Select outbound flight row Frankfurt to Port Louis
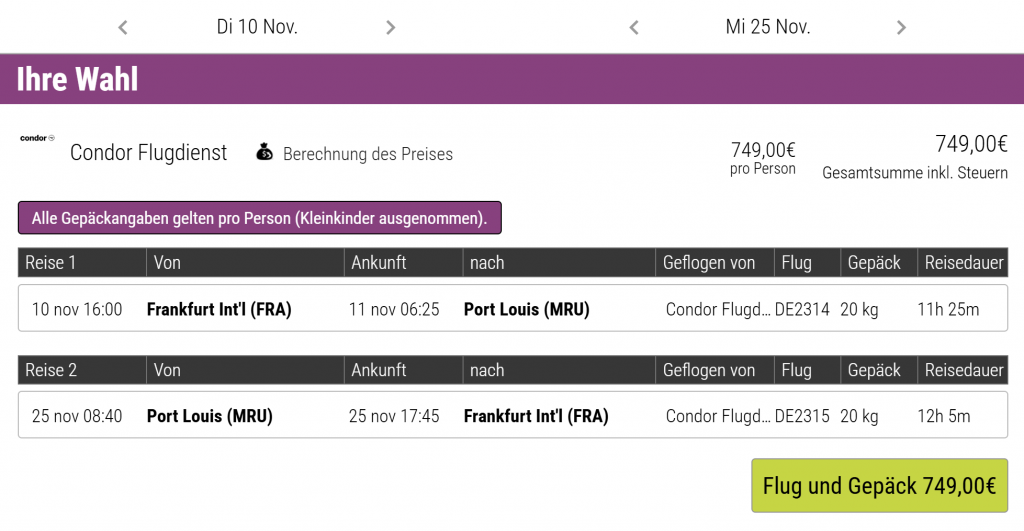This screenshot has width=1024, height=531. pyautogui.click(x=512, y=309)
